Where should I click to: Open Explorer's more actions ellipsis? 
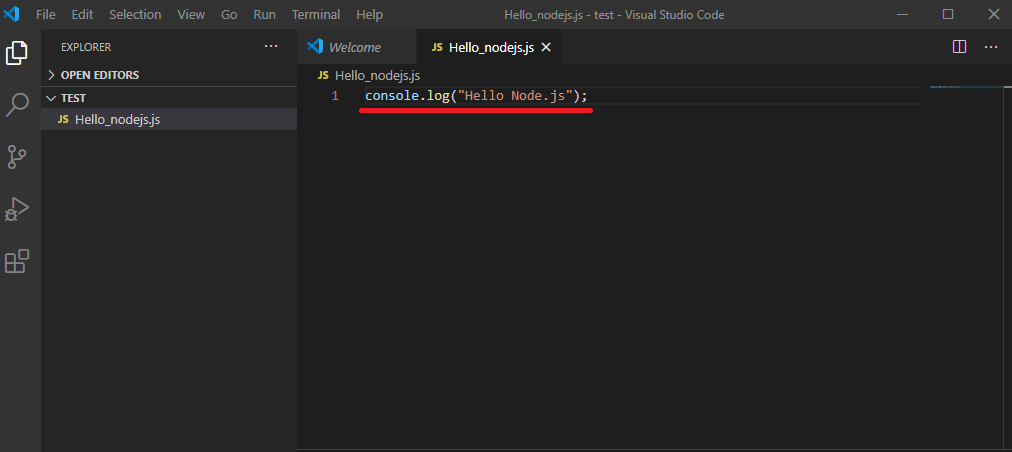(271, 46)
